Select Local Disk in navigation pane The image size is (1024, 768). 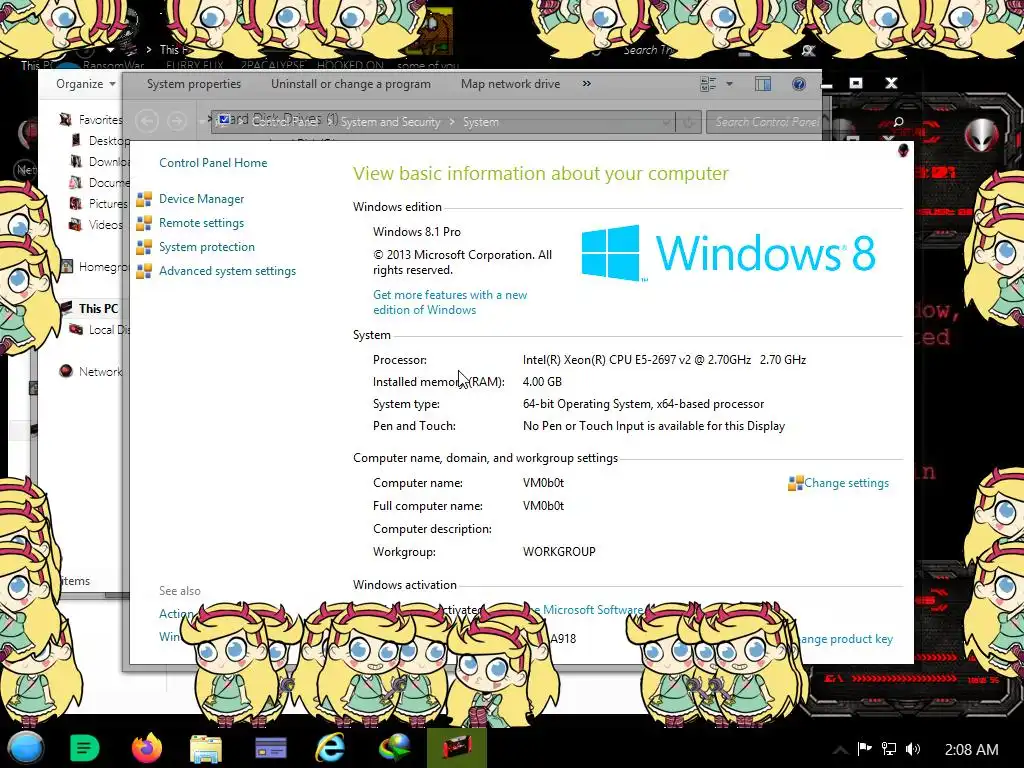point(109,330)
